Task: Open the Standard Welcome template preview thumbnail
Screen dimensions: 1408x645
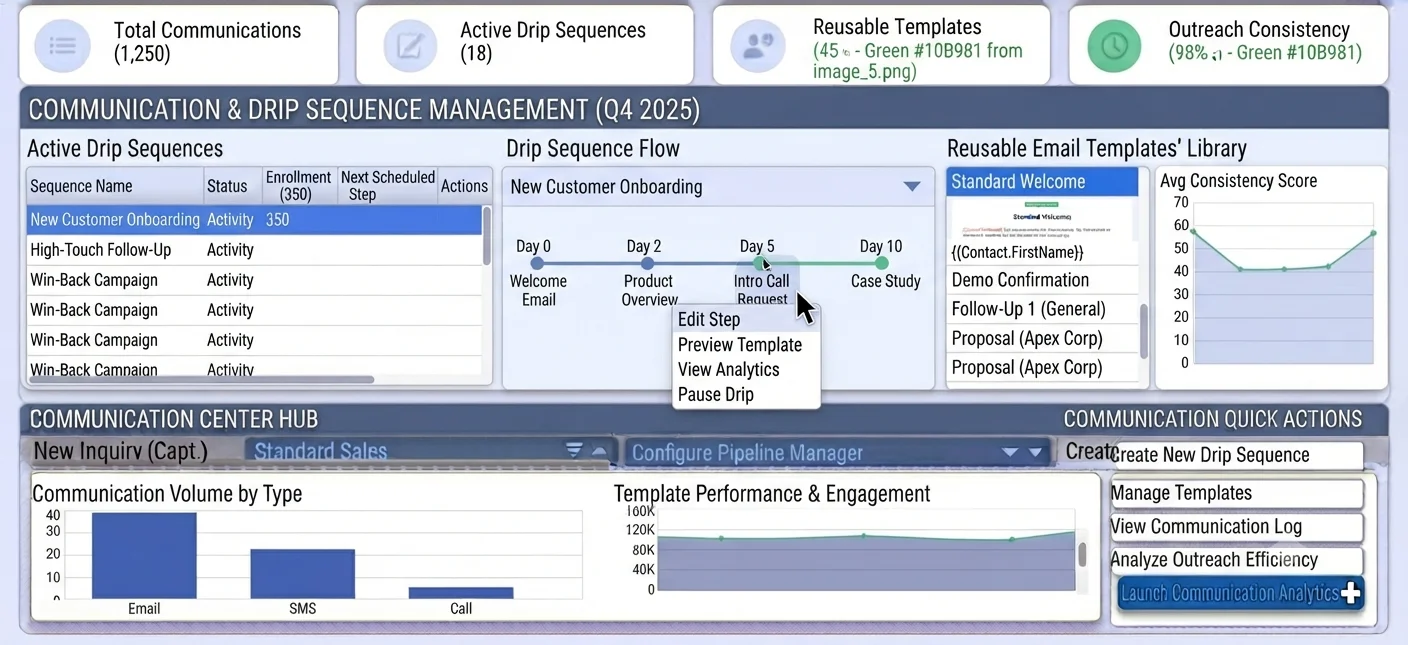Action: [x=1042, y=218]
